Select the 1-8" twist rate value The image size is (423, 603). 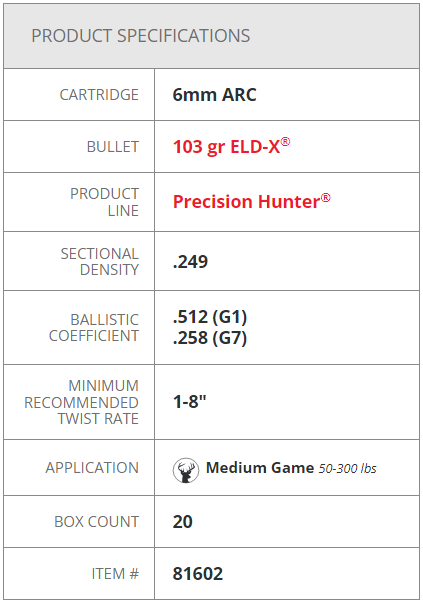coord(190,402)
